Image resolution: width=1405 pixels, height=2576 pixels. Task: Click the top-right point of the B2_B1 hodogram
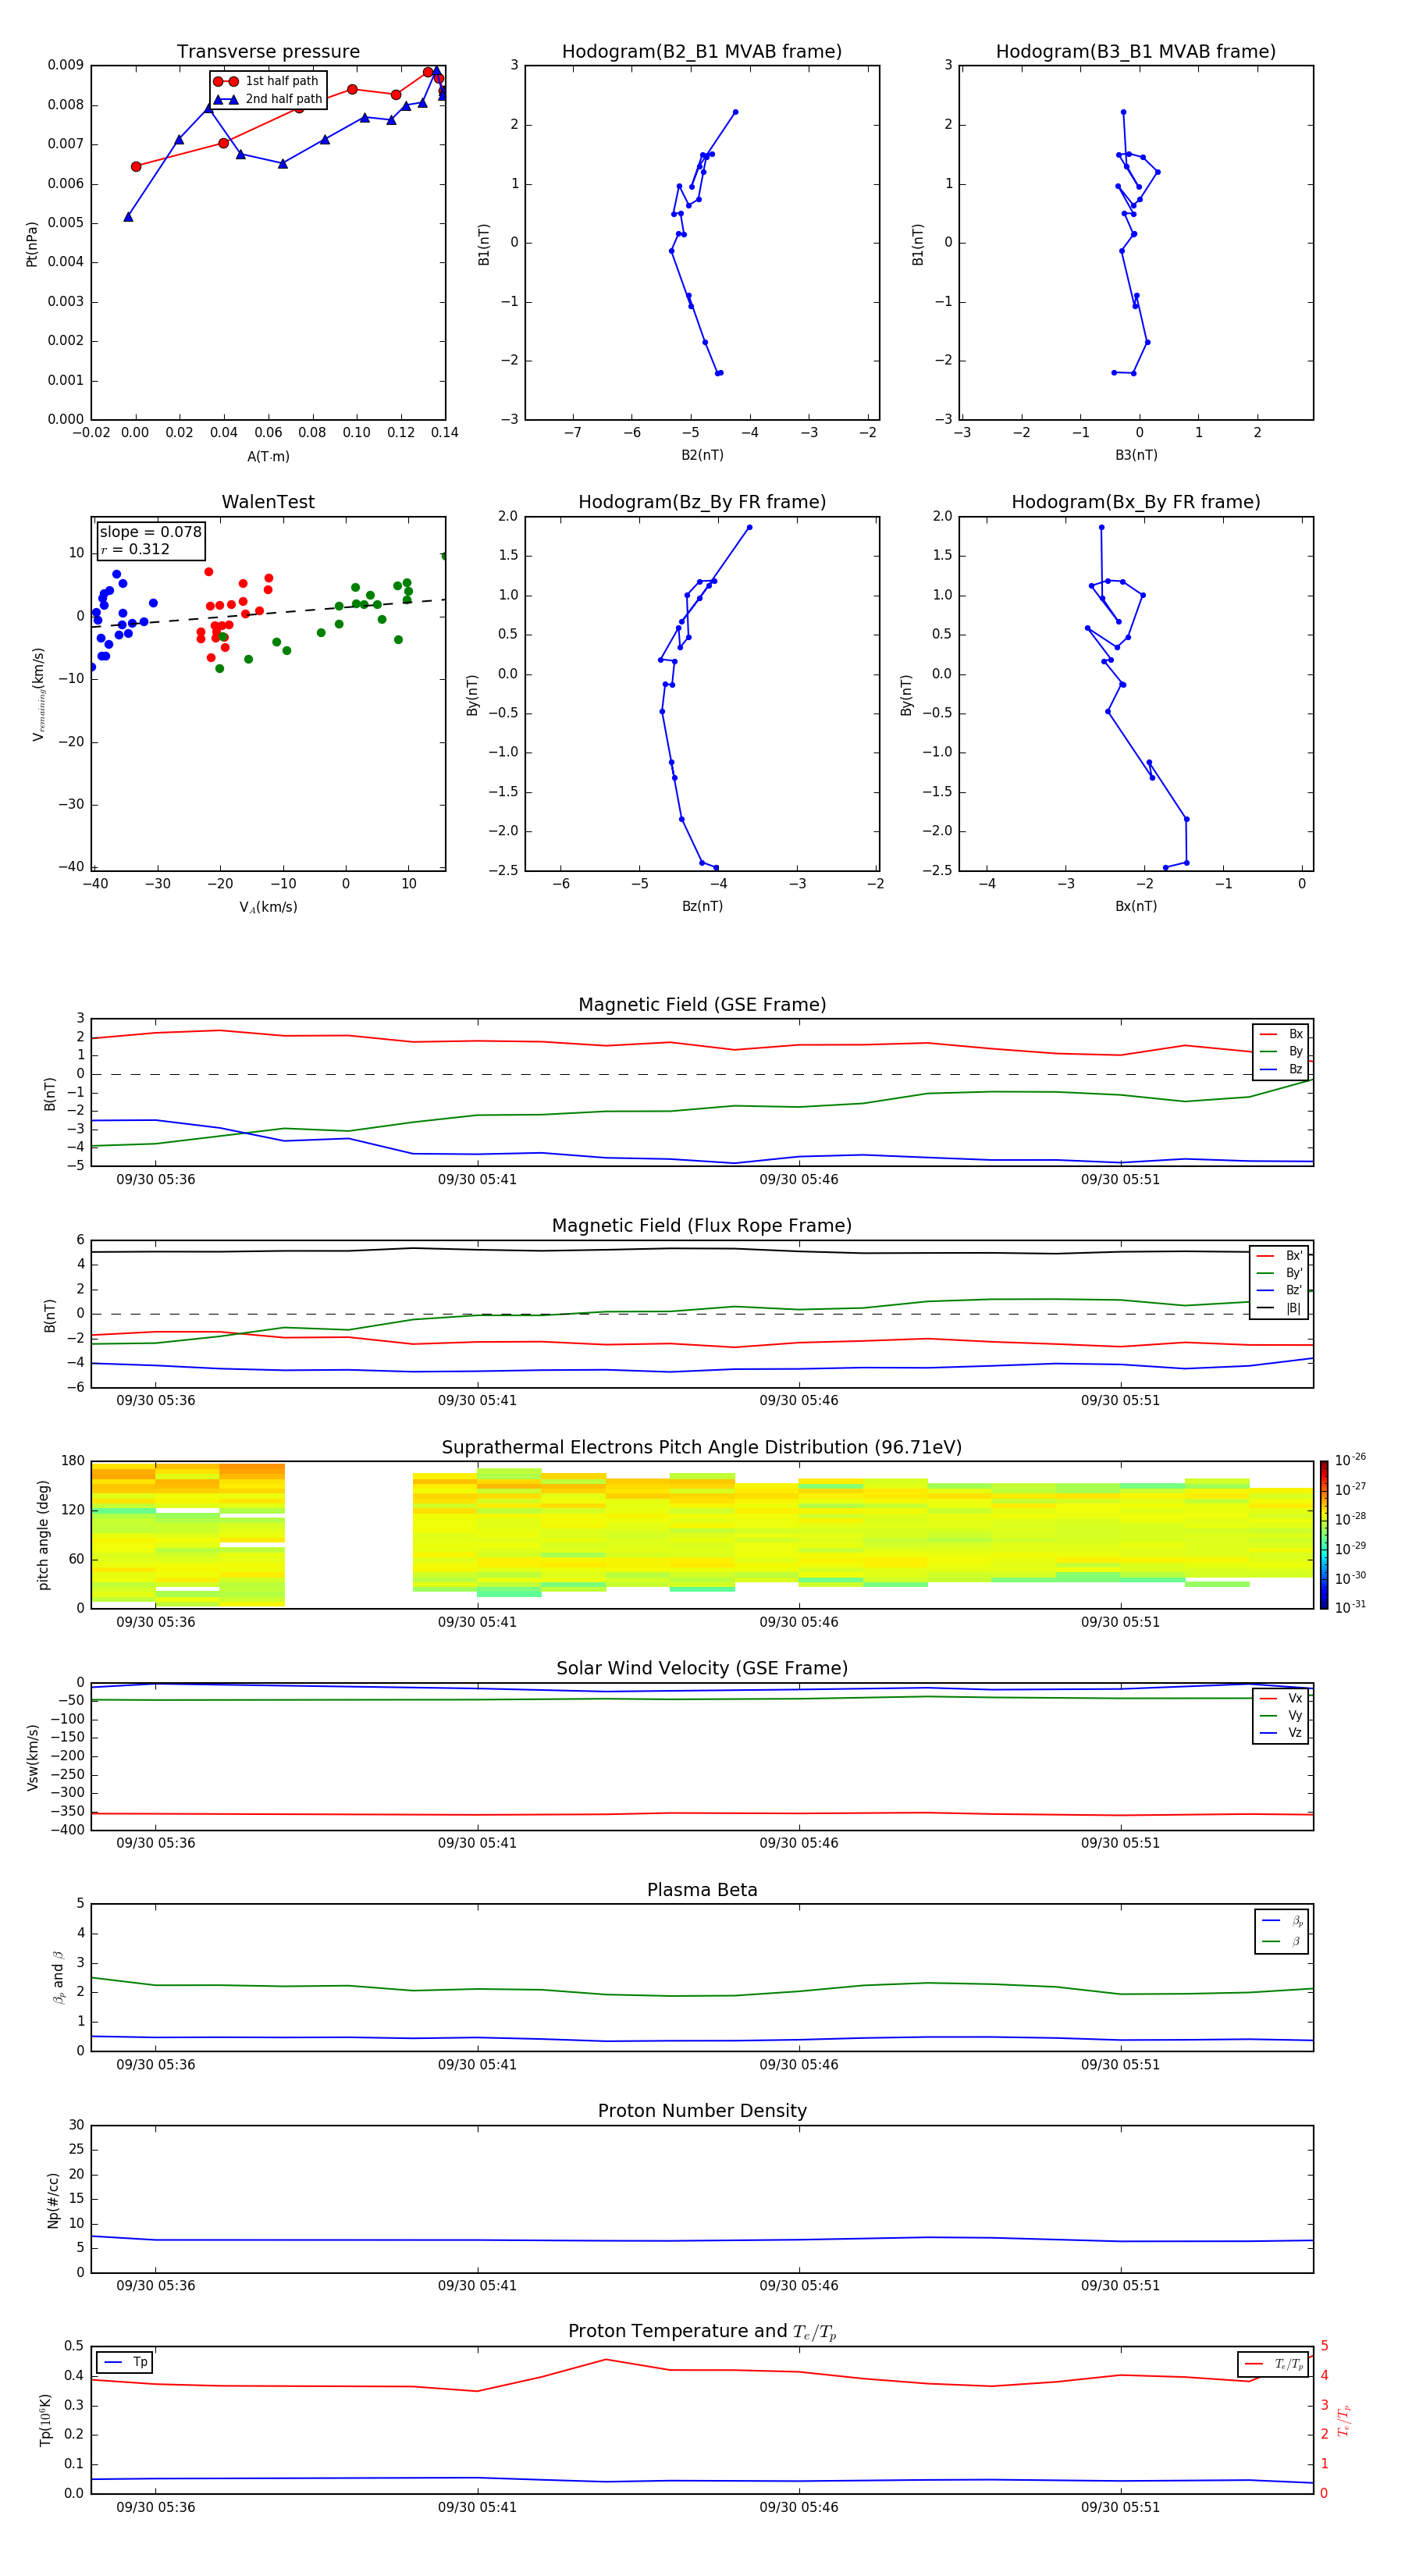(735, 112)
